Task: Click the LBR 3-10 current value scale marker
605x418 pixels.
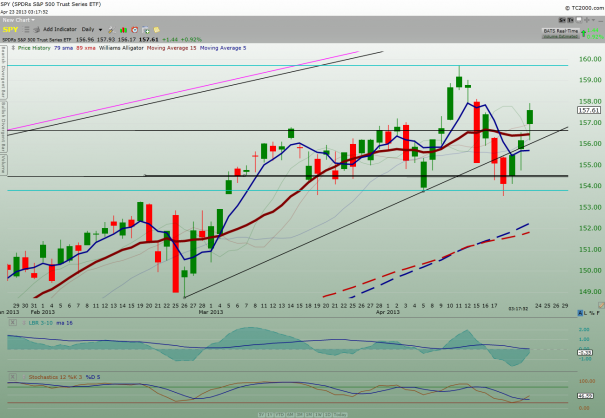Action: pos(585,352)
